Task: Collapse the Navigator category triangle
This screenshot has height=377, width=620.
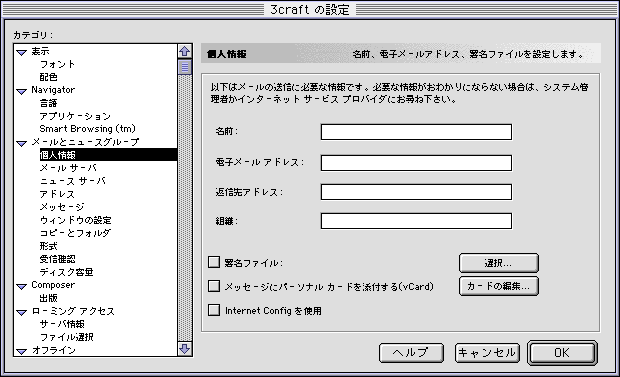Action: click(x=22, y=91)
